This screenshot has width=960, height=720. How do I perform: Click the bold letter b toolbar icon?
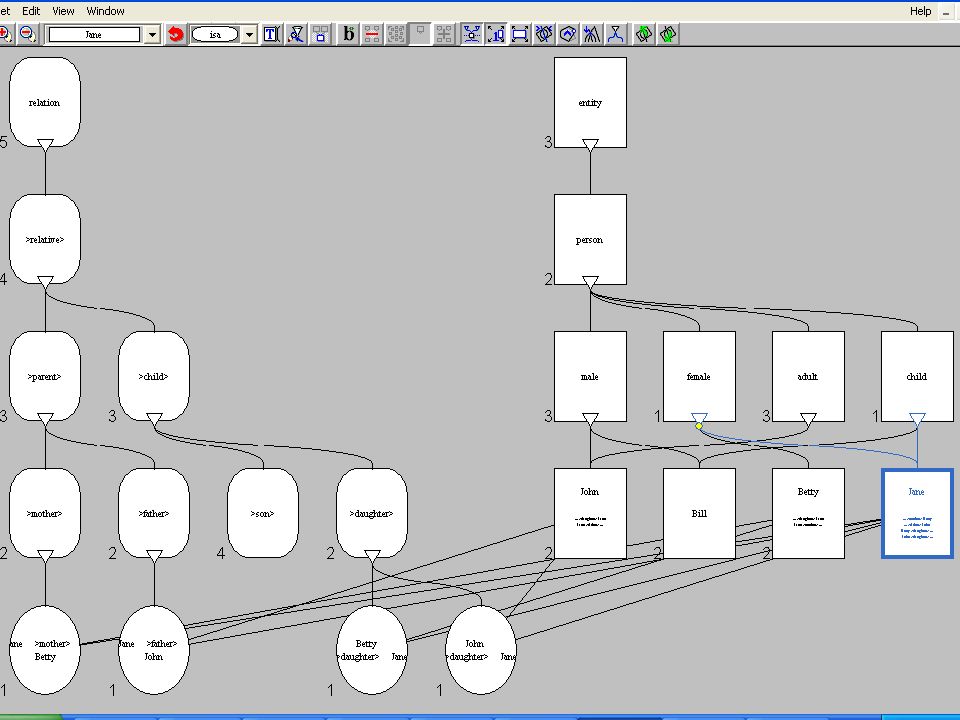[x=348, y=34]
